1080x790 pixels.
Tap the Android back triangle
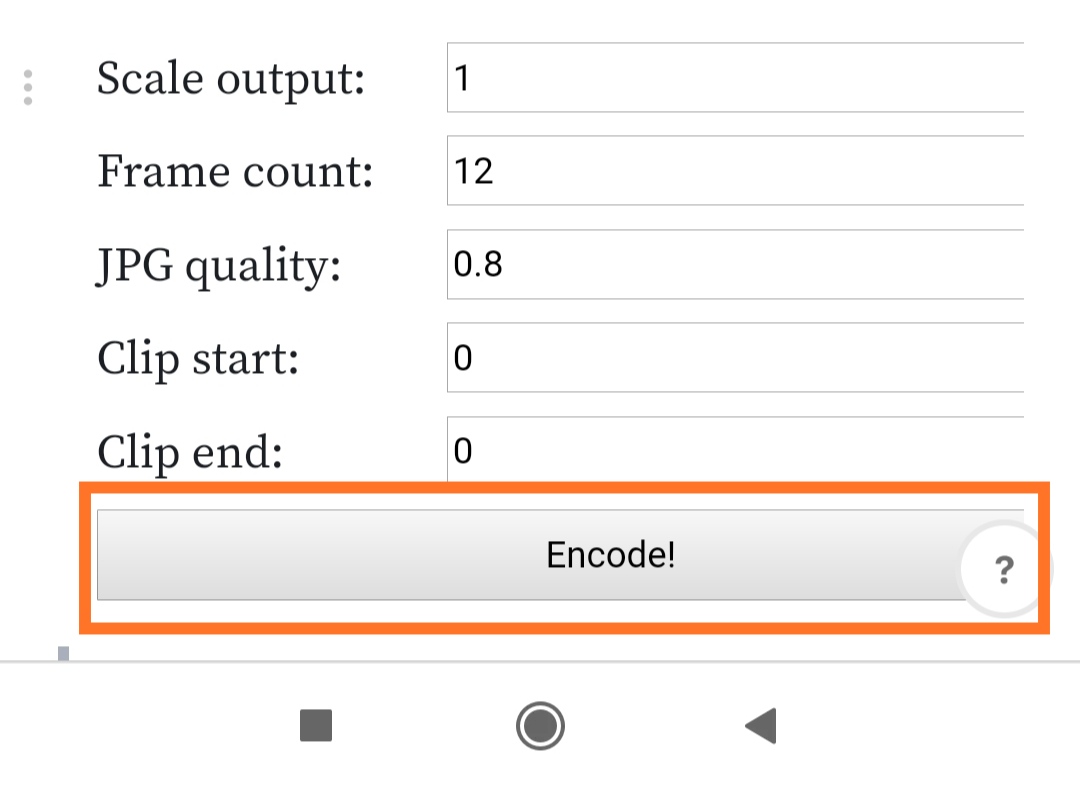[x=761, y=726]
